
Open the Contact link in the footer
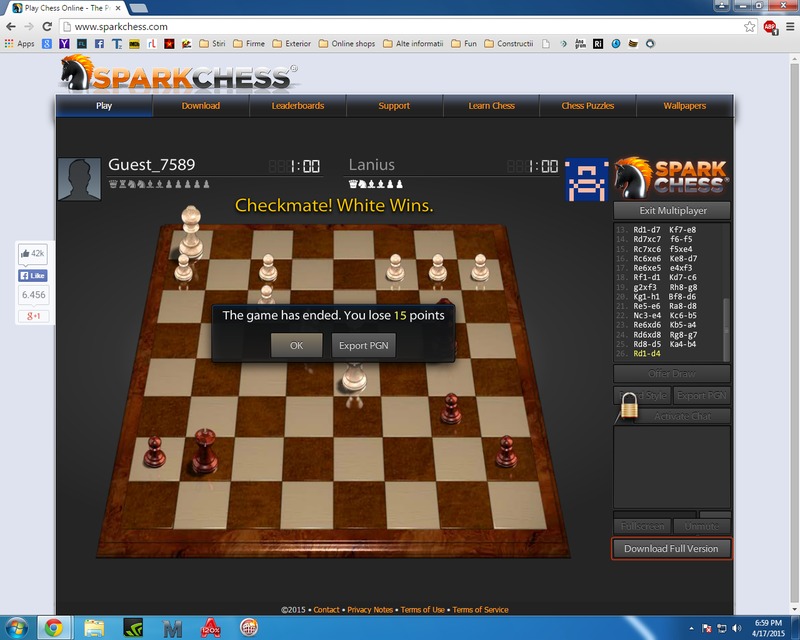pos(326,609)
